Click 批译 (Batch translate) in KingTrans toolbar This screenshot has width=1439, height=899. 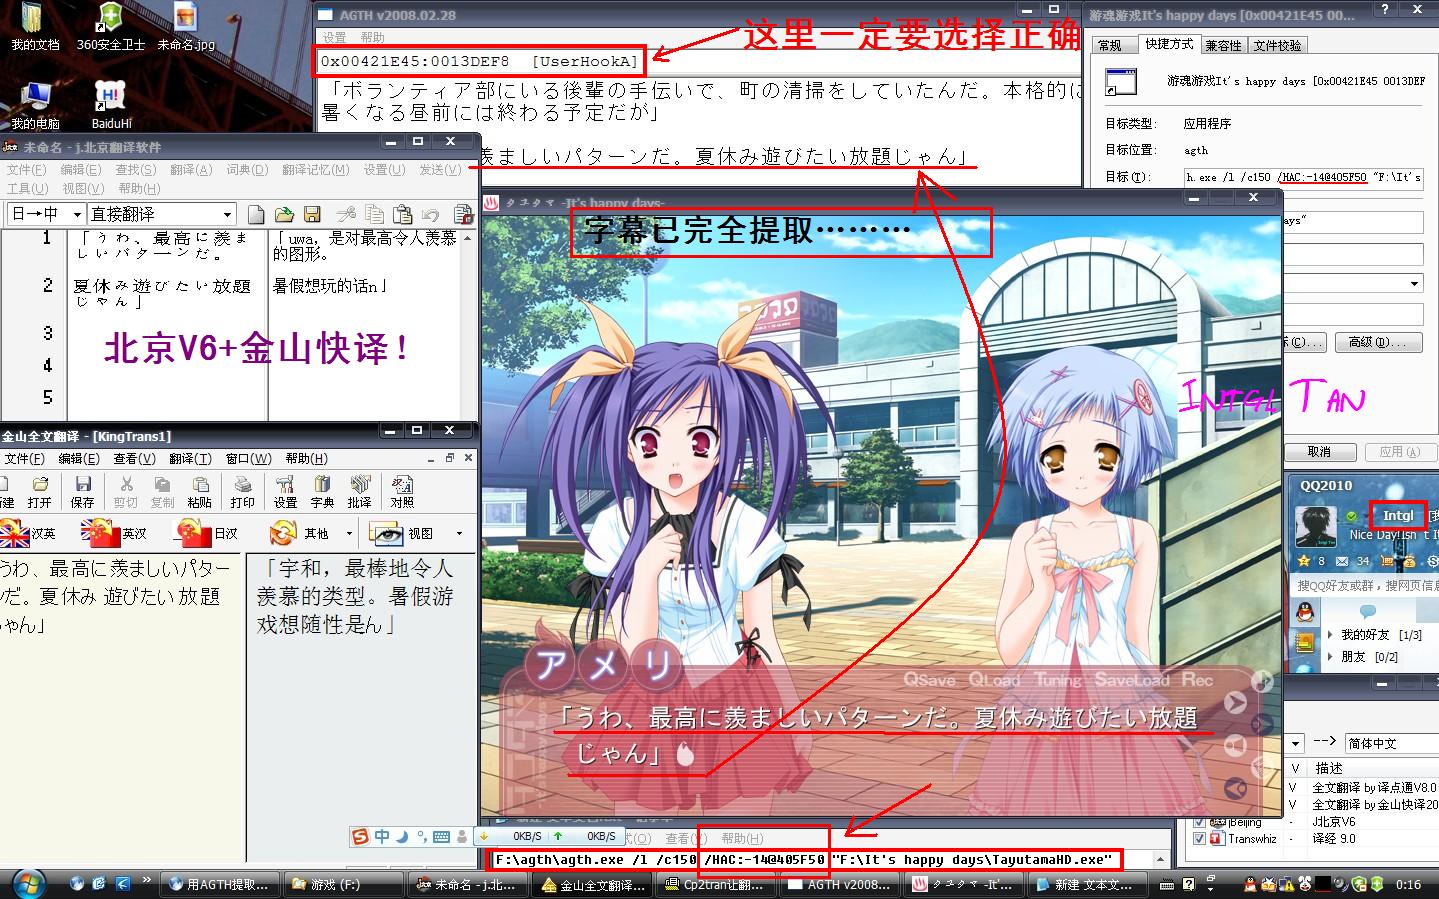coord(360,492)
